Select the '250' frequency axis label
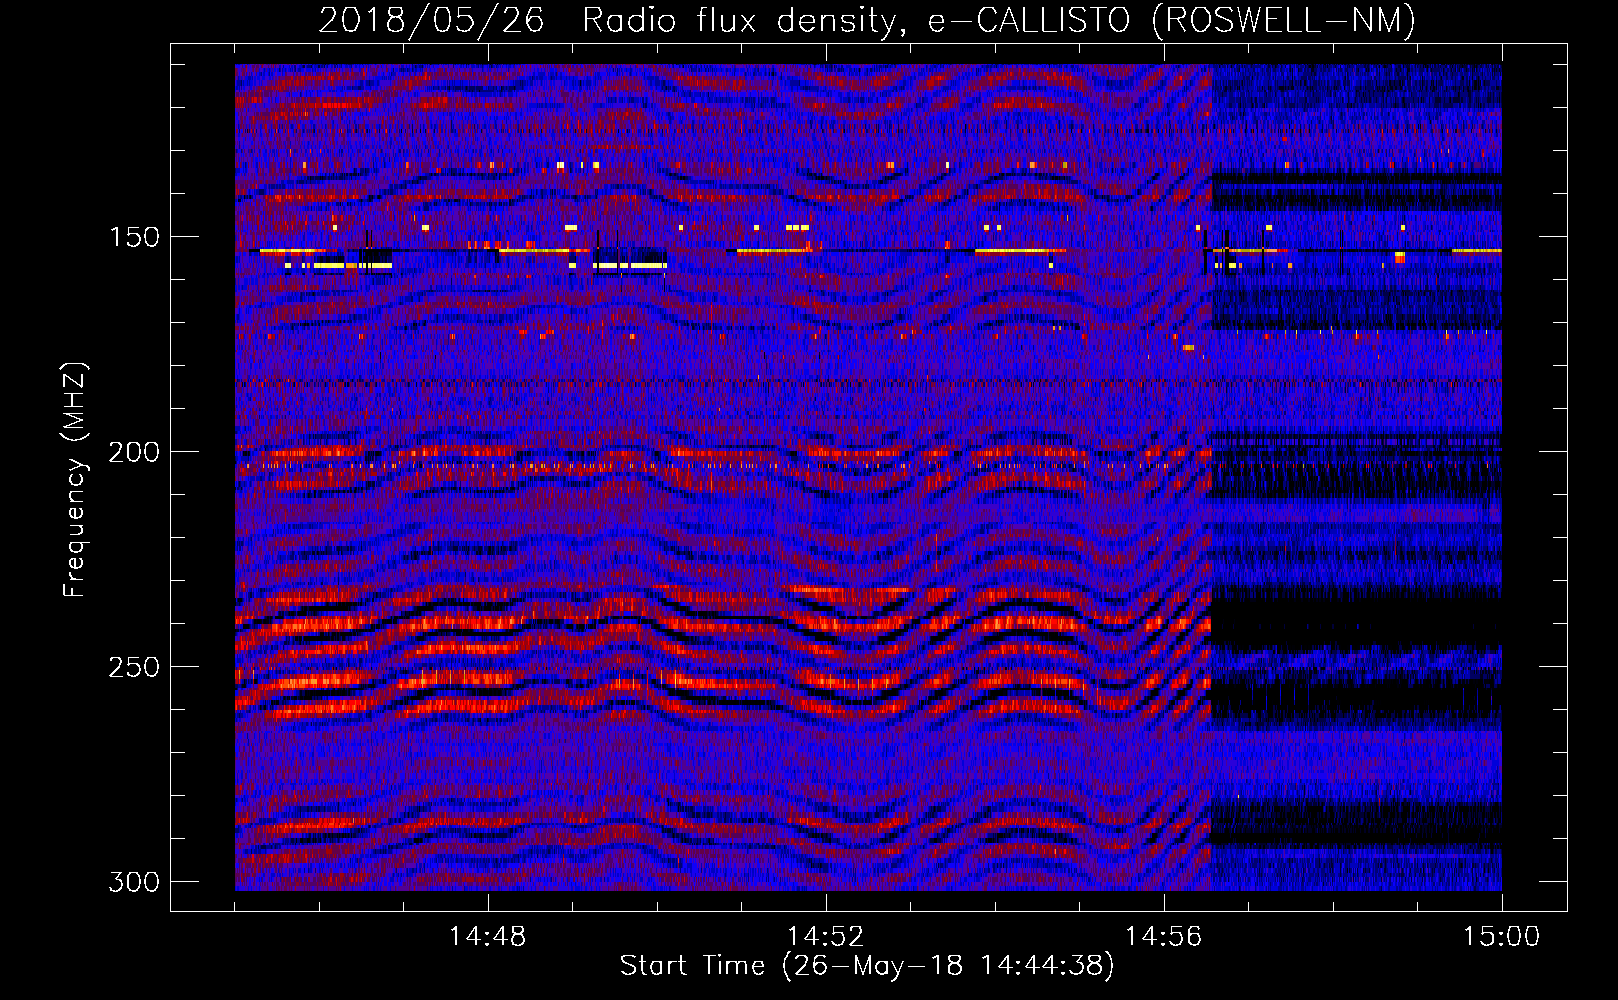 [x=132, y=667]
